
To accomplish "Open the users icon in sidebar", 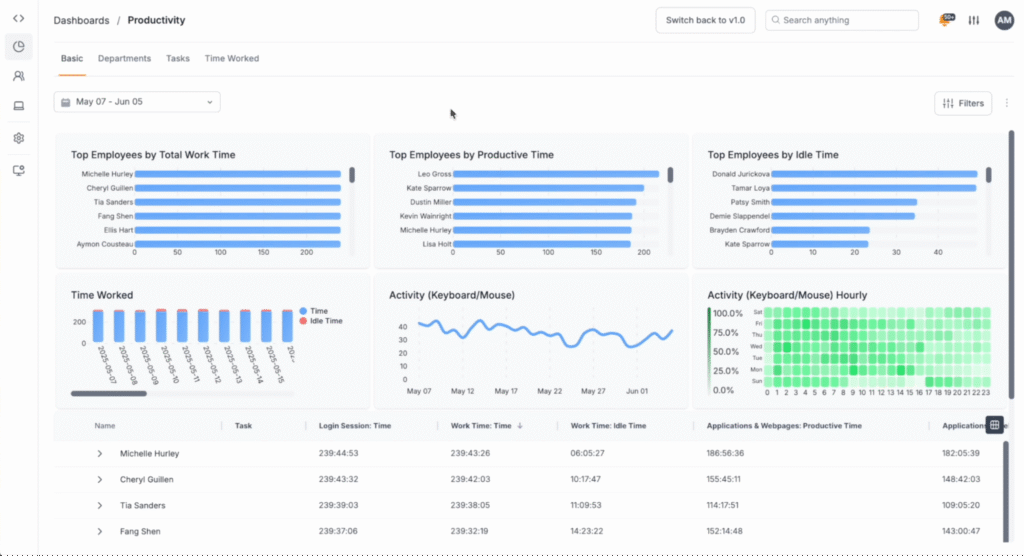I will [18, 76].
